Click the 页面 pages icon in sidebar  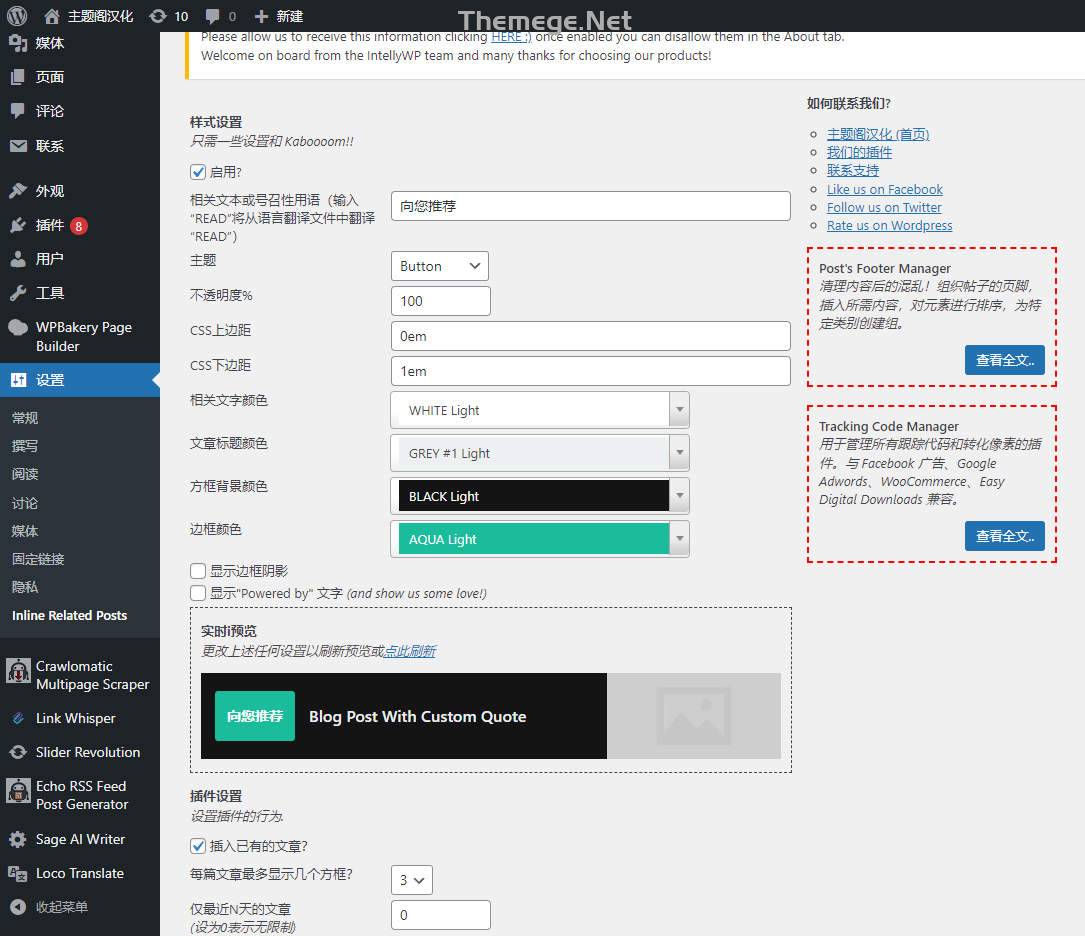pyautogui.click(x=18, y=77)
